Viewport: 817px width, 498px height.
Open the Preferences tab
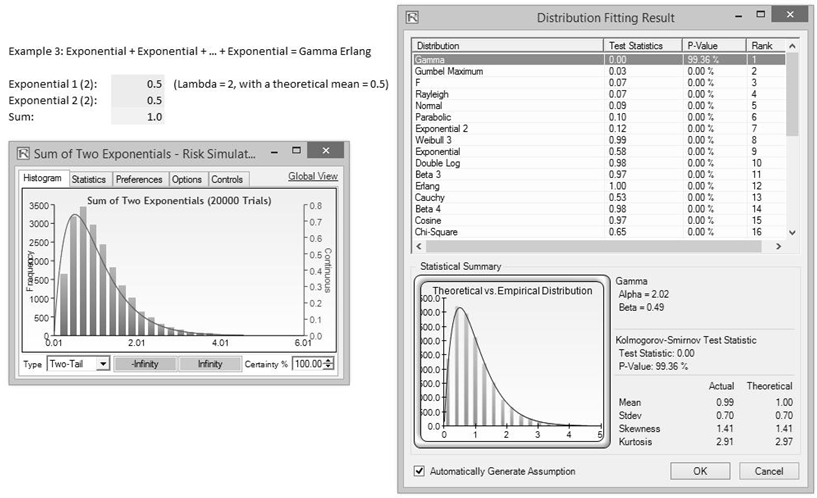point(139,179)
